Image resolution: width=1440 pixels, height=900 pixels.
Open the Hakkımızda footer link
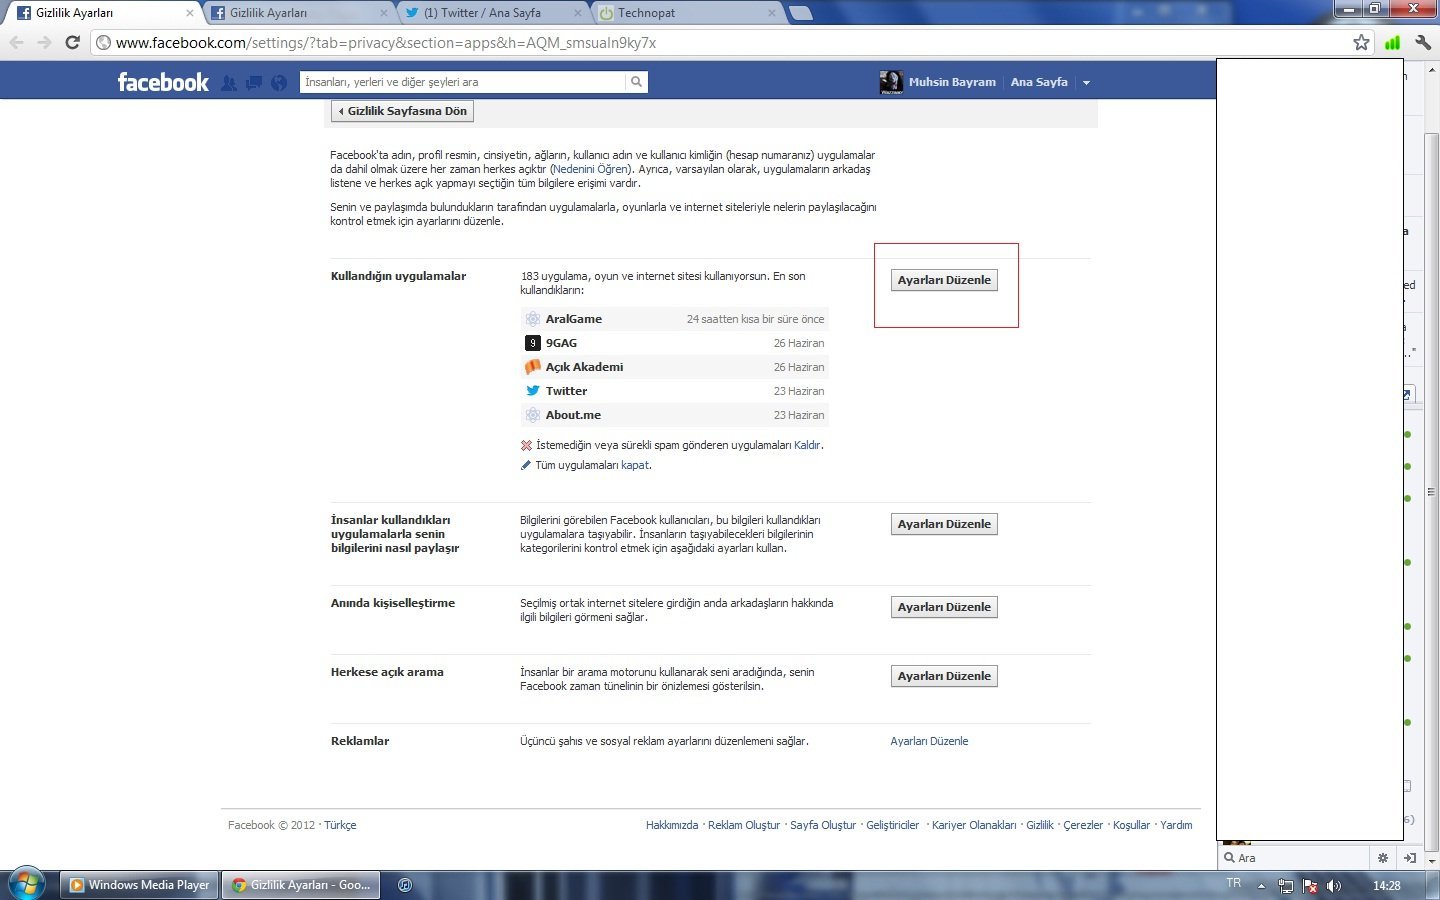click(x=672, y=825)
